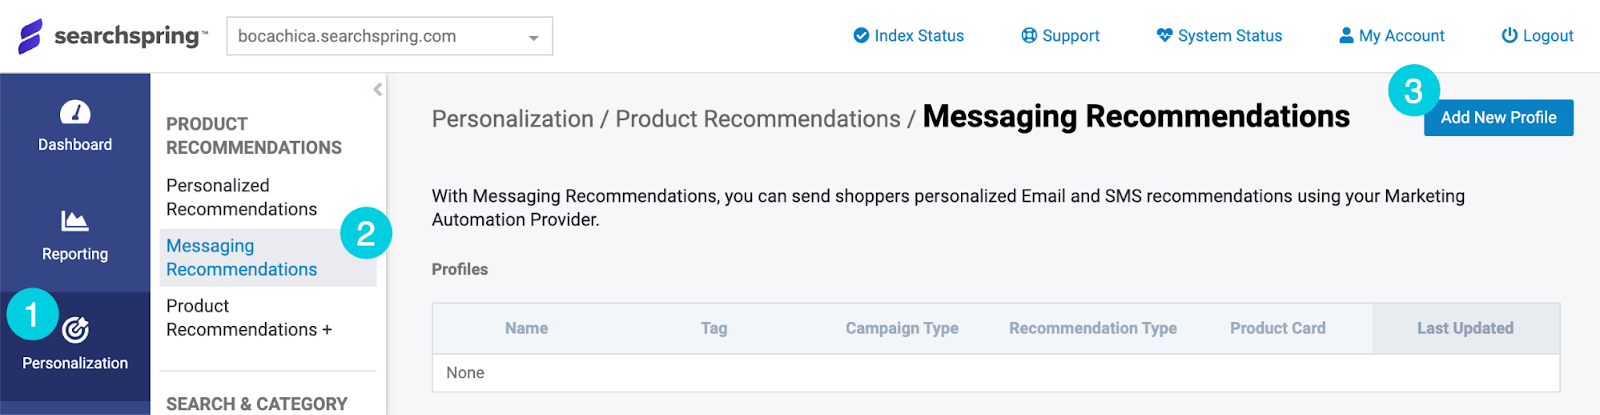Sort profiles by Name column header

pos(526,328)
